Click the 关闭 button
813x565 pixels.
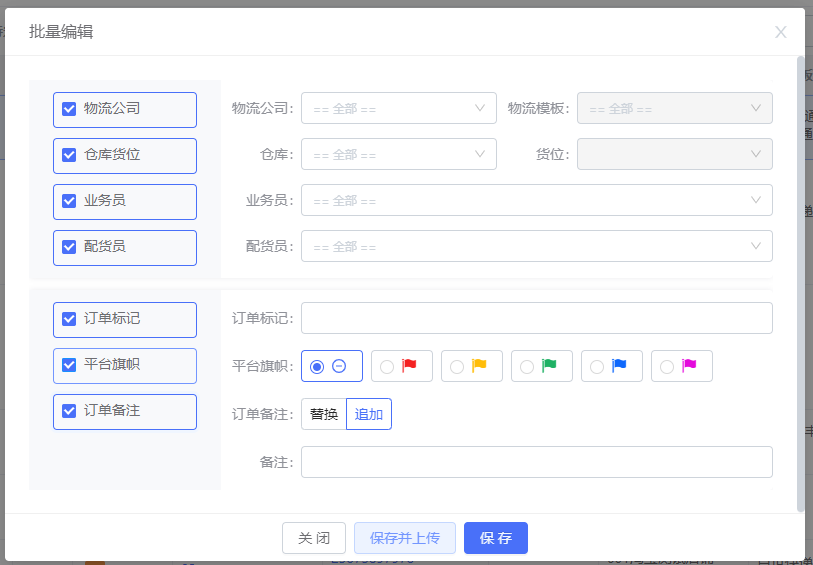click(314, 538)
